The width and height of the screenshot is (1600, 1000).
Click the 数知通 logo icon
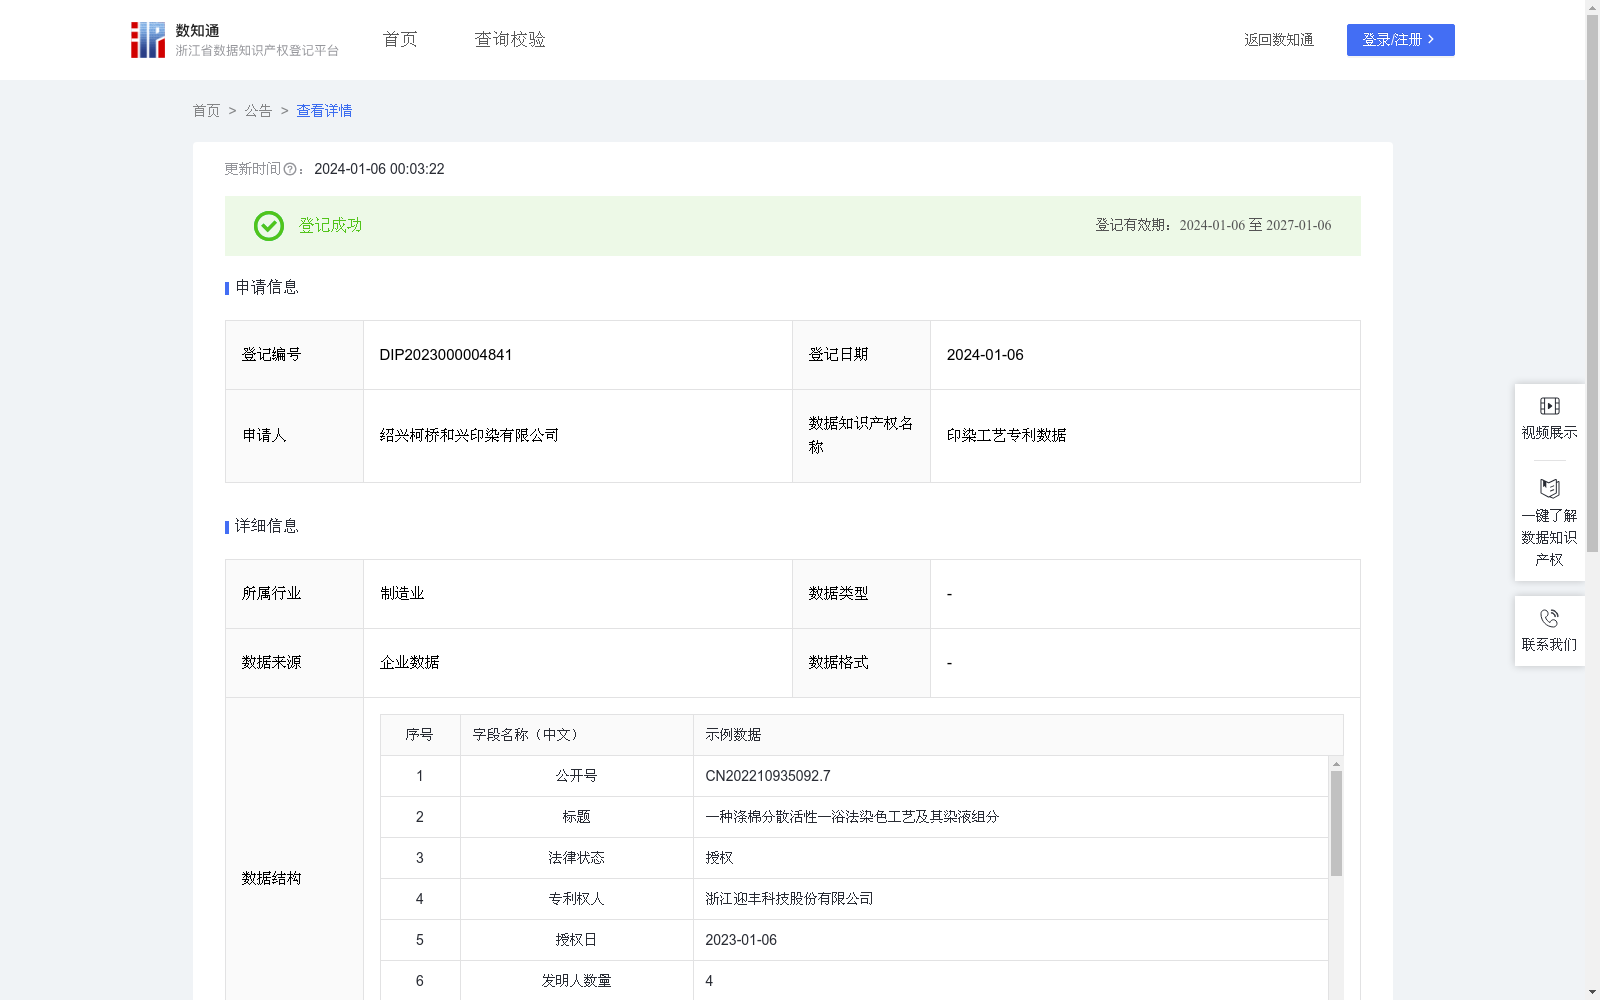148,40
